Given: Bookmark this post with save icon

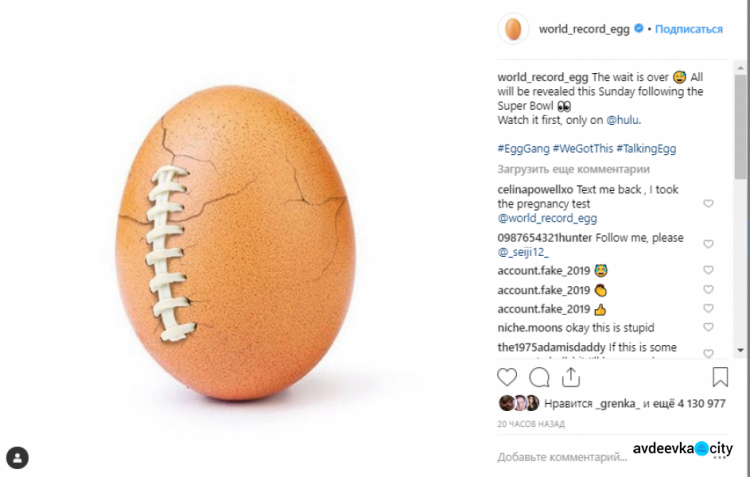Looking at the screenshot, I should tap(720, 377).
